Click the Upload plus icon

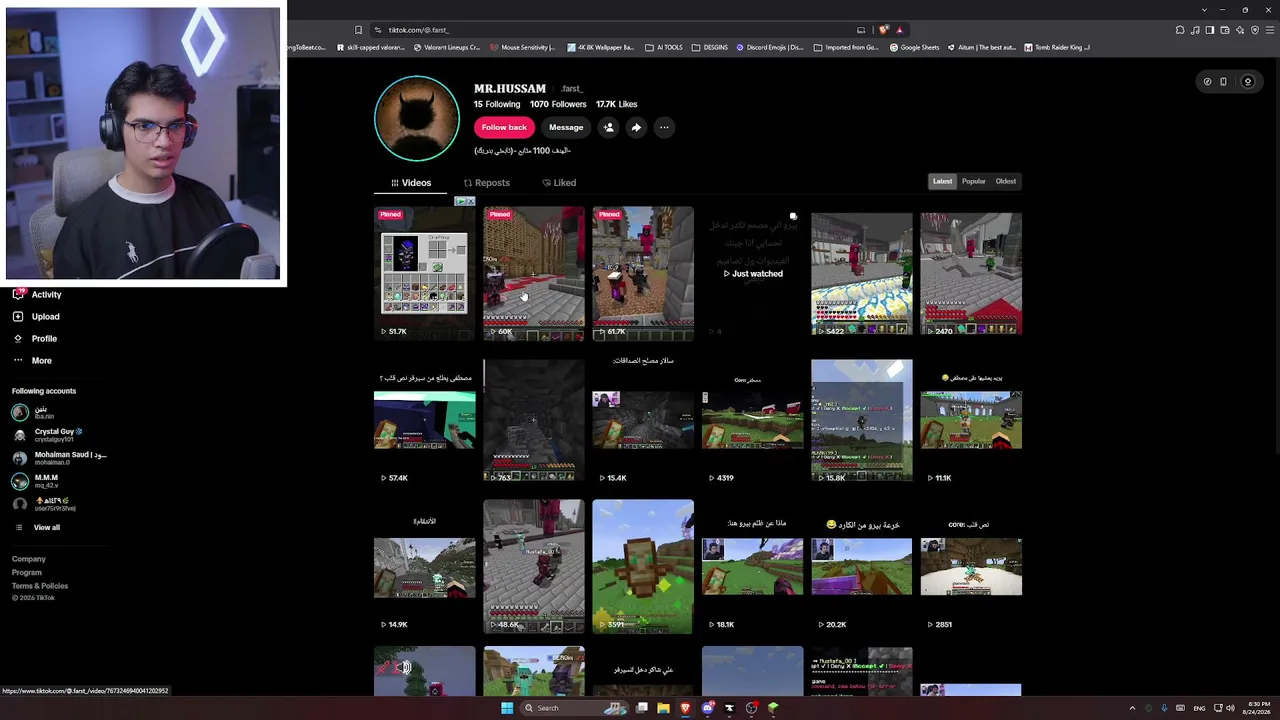[x=18, y=316]
